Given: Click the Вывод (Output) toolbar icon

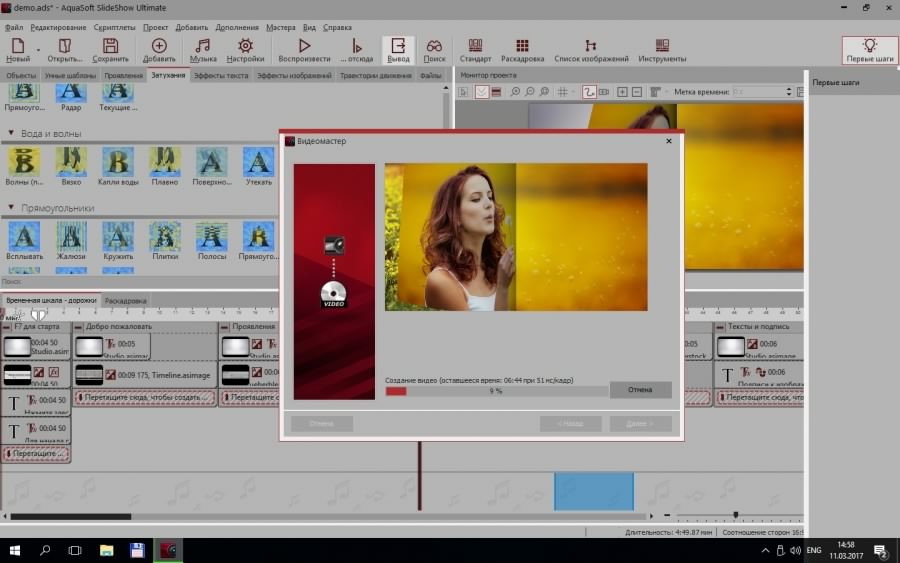Looking at the screenshot, I should click(398, 47).
